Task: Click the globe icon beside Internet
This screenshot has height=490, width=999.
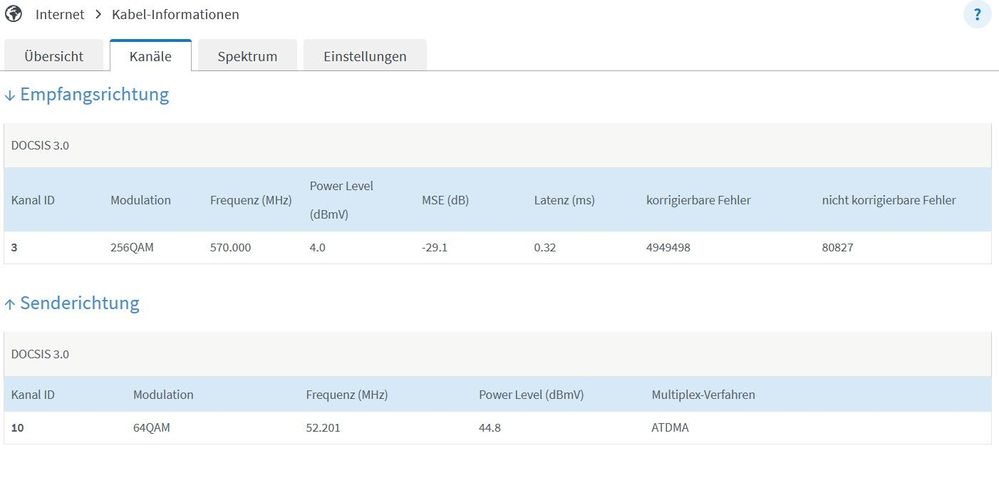Action: click(13, 15)
